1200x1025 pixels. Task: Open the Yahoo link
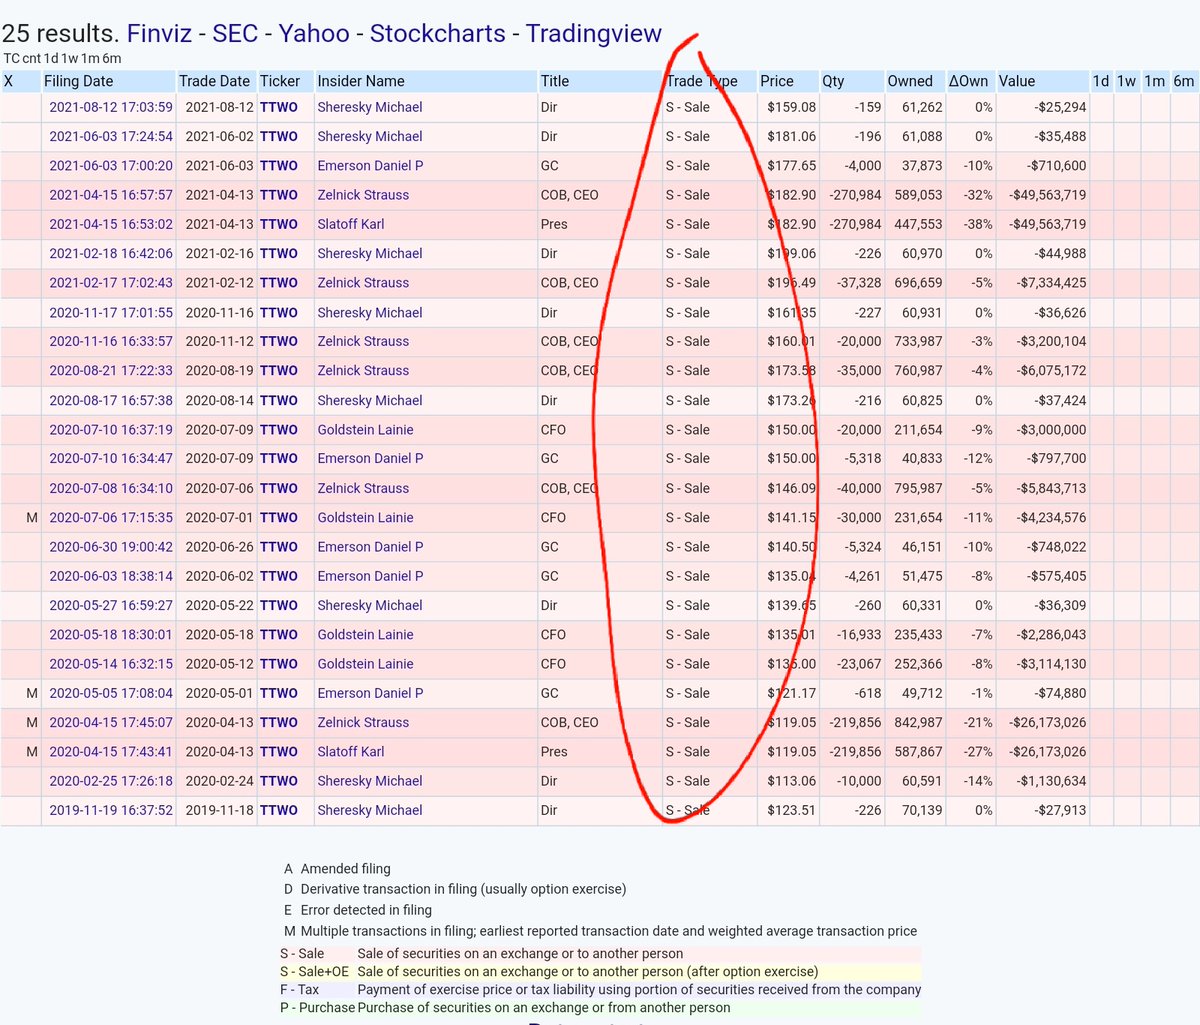click(314, 33)
